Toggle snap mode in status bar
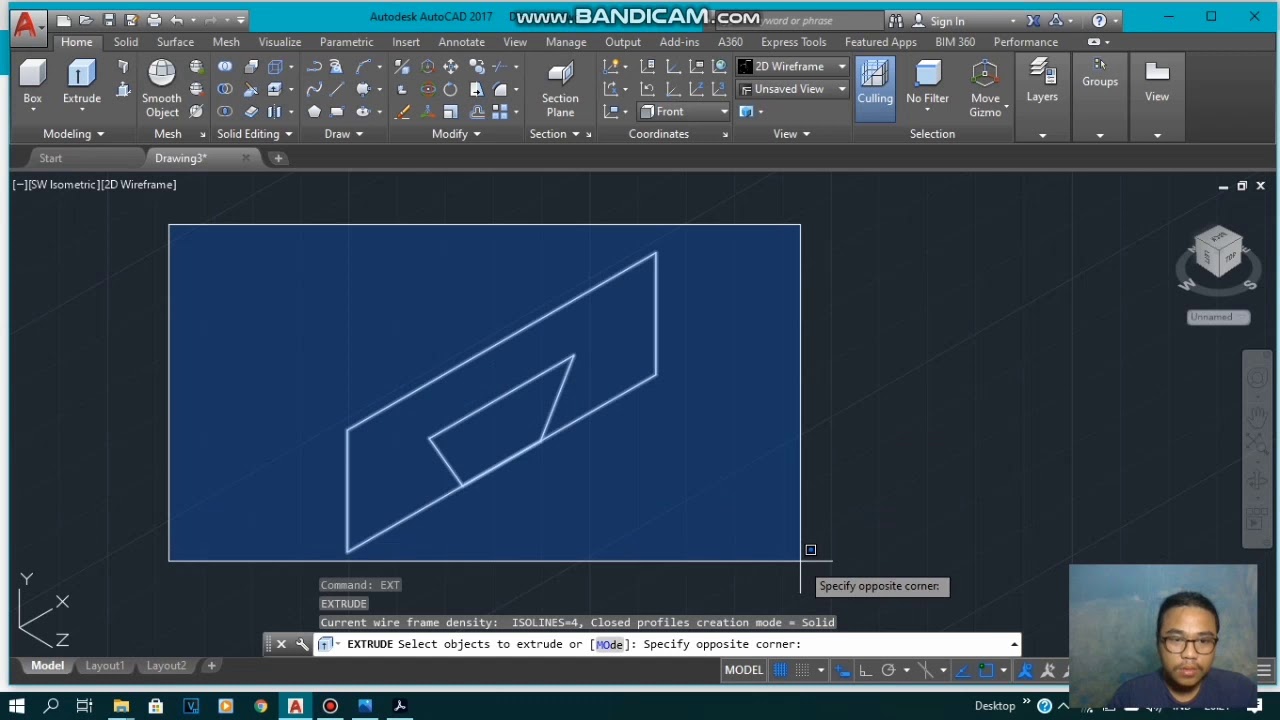This screenshot has width=1280, height=720. [802, 670]
